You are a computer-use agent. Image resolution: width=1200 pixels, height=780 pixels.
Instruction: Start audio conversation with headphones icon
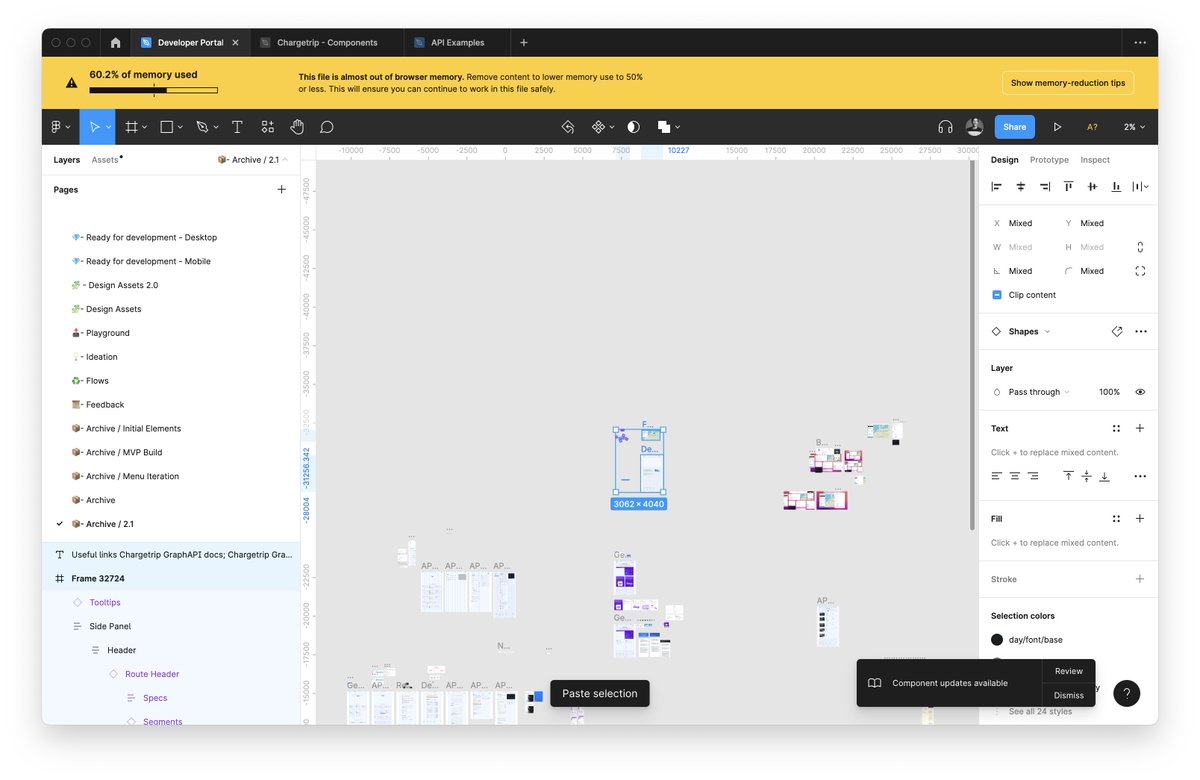[945, 127]
